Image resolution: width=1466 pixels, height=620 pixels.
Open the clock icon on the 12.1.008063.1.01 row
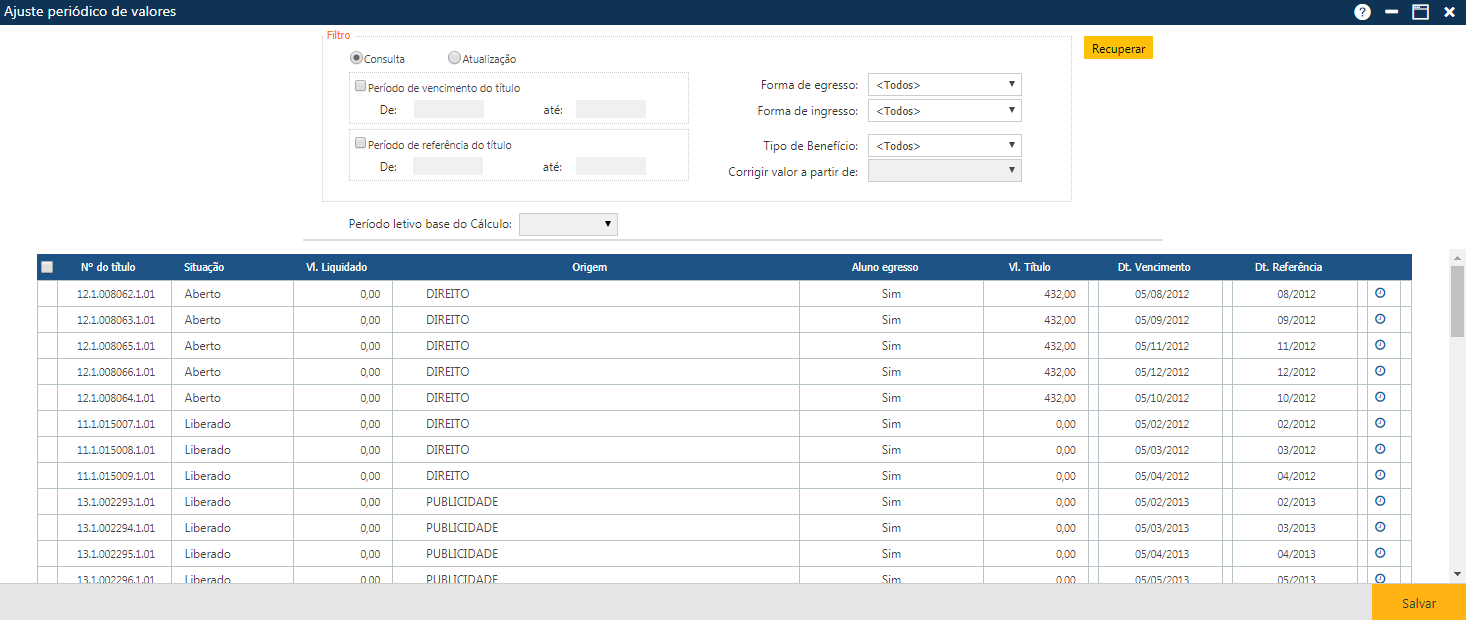(x=1380, y=319)
